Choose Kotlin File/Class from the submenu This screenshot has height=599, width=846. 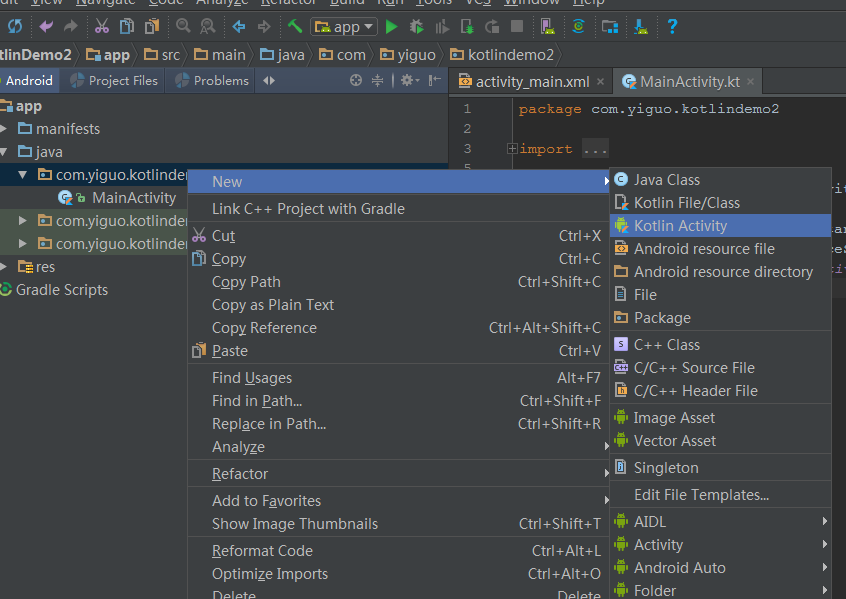[x=720, y=203]
